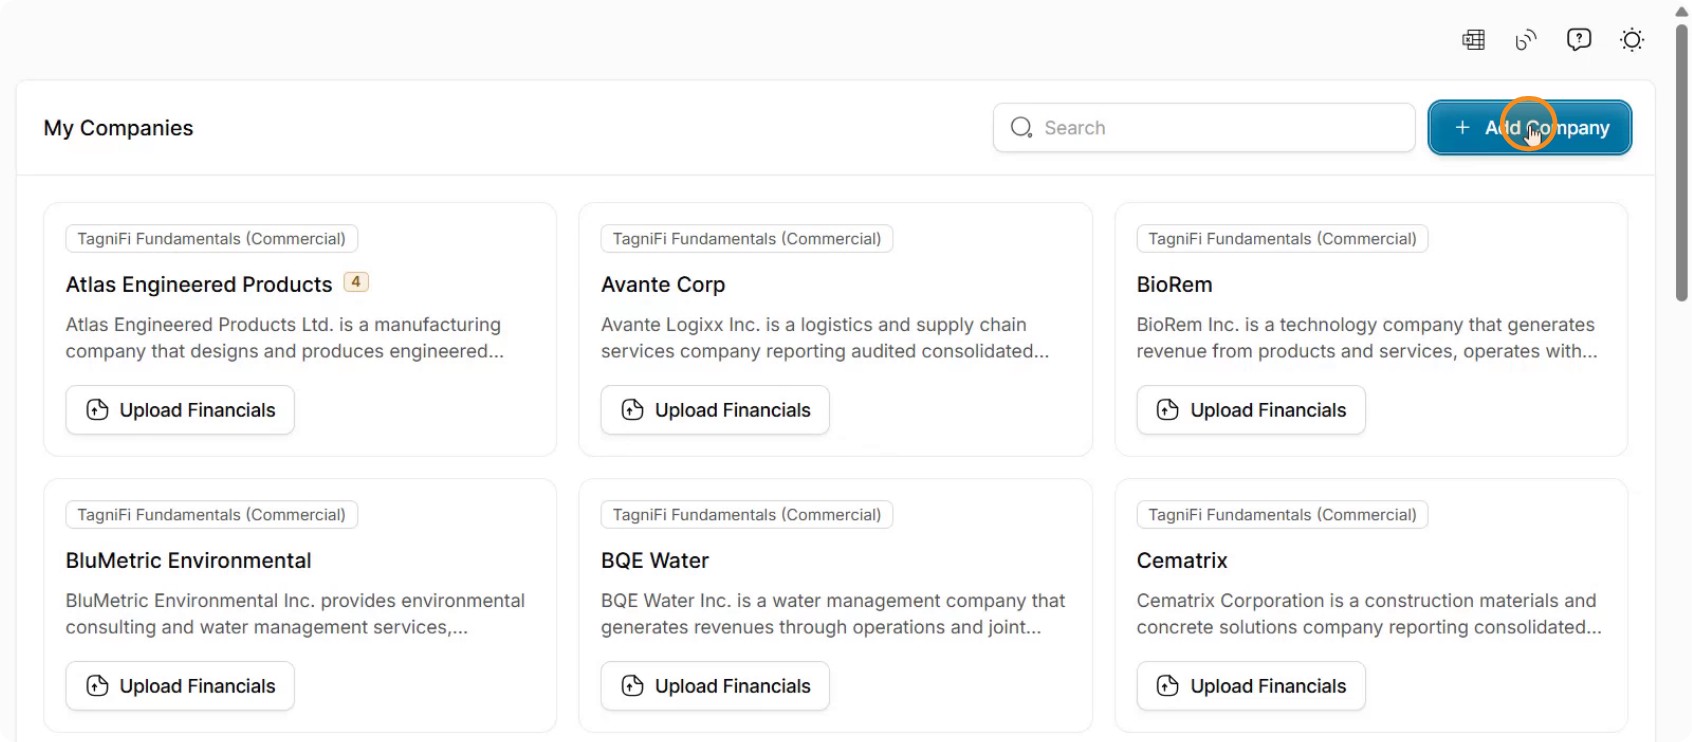Upload Financials for BluMetric Environmental

tap(180, 686)
